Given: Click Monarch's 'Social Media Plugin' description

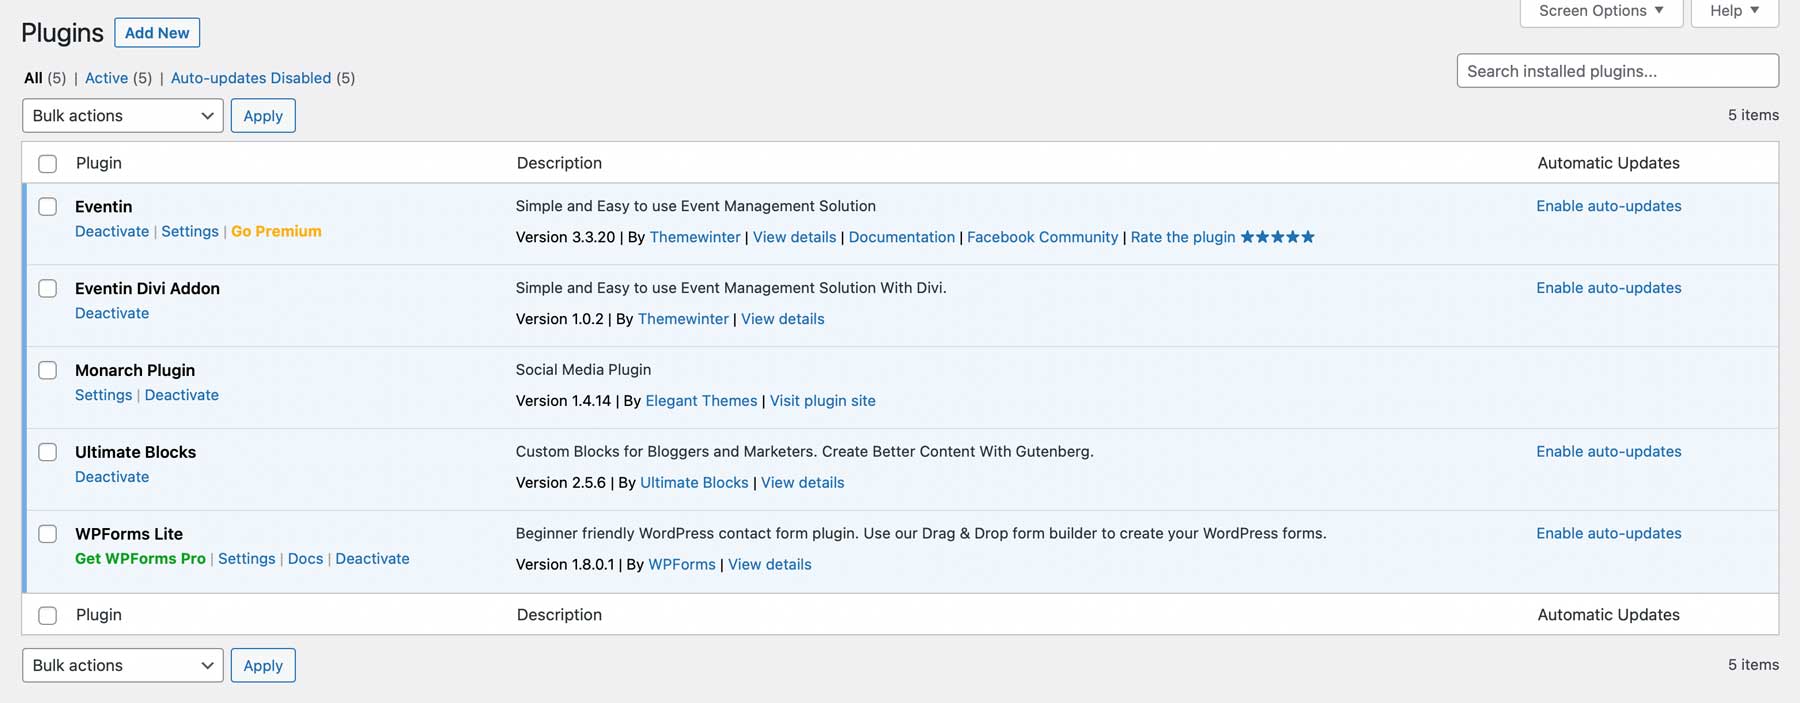Looking at the screenshot, I should (583, 370).
